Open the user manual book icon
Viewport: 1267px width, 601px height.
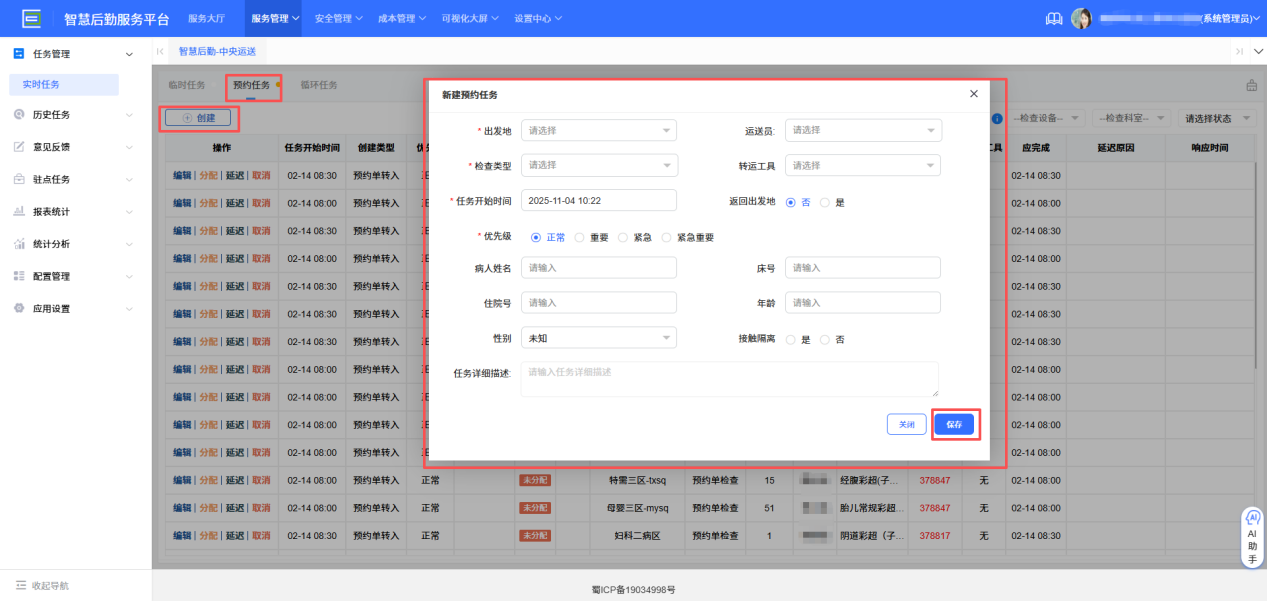1053,17
